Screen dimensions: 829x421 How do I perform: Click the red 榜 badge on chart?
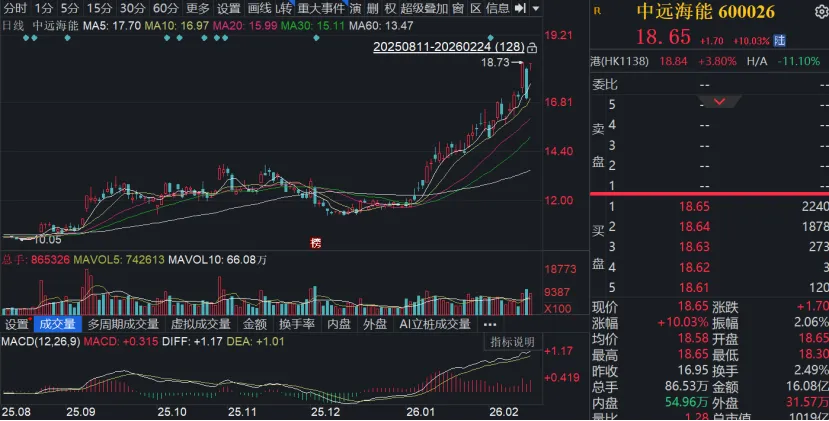pyautogui.click(x=316, y=243)
